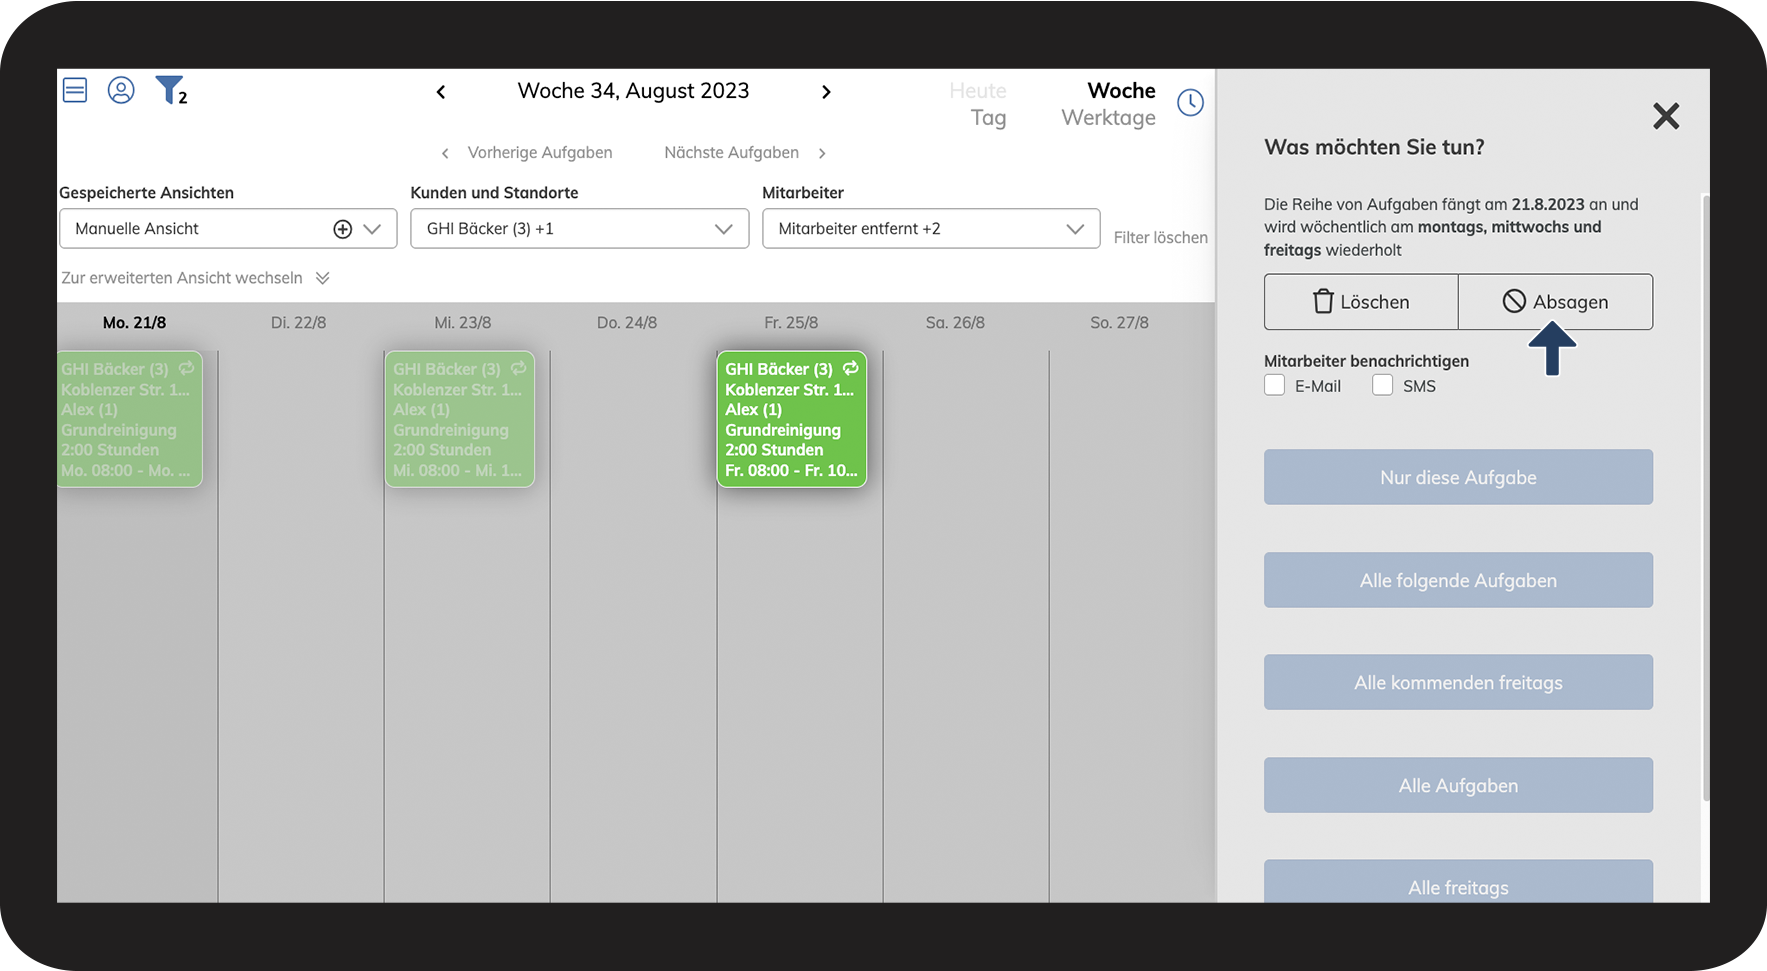The width and height of the screenshot is (1767, 971).
Task: Click the user profile icon
Action: pyautogui.click(x=121, y=91)
